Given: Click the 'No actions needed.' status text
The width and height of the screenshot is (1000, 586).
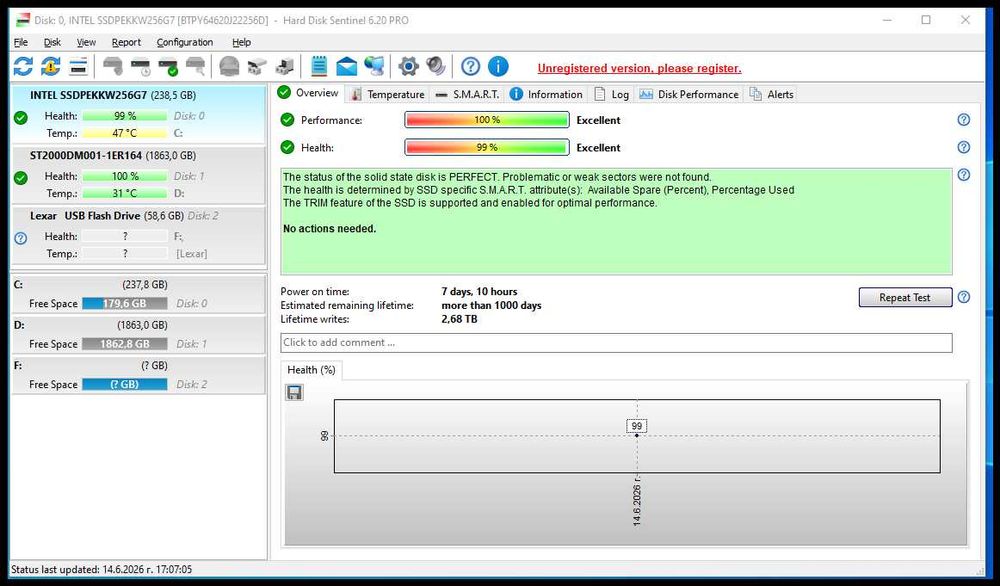Looking at the screenshot, I should pos(330,228).
